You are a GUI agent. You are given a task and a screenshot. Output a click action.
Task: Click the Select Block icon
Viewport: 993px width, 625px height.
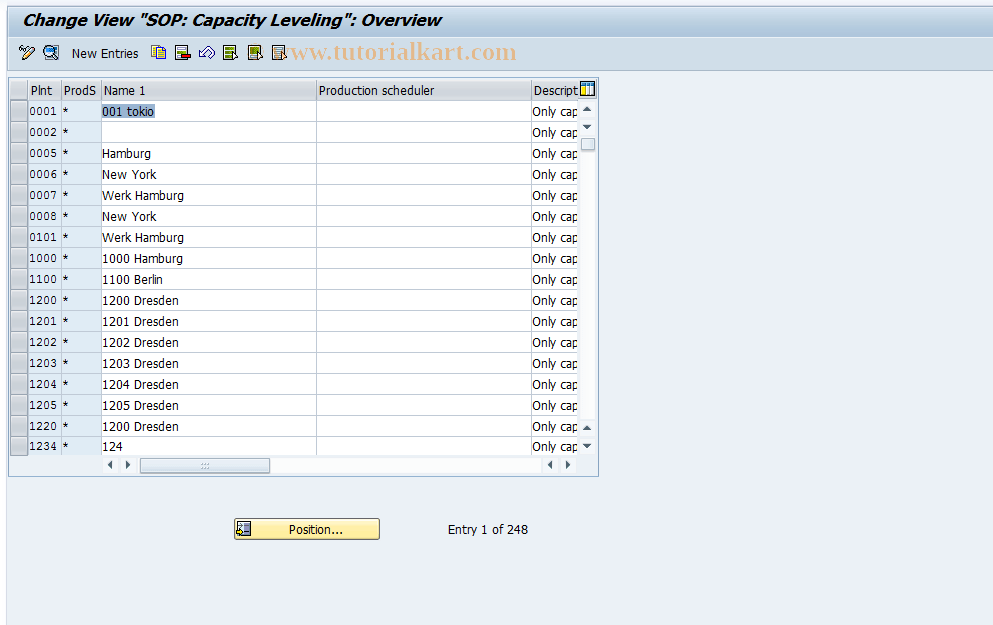click(x=254, y=53)
